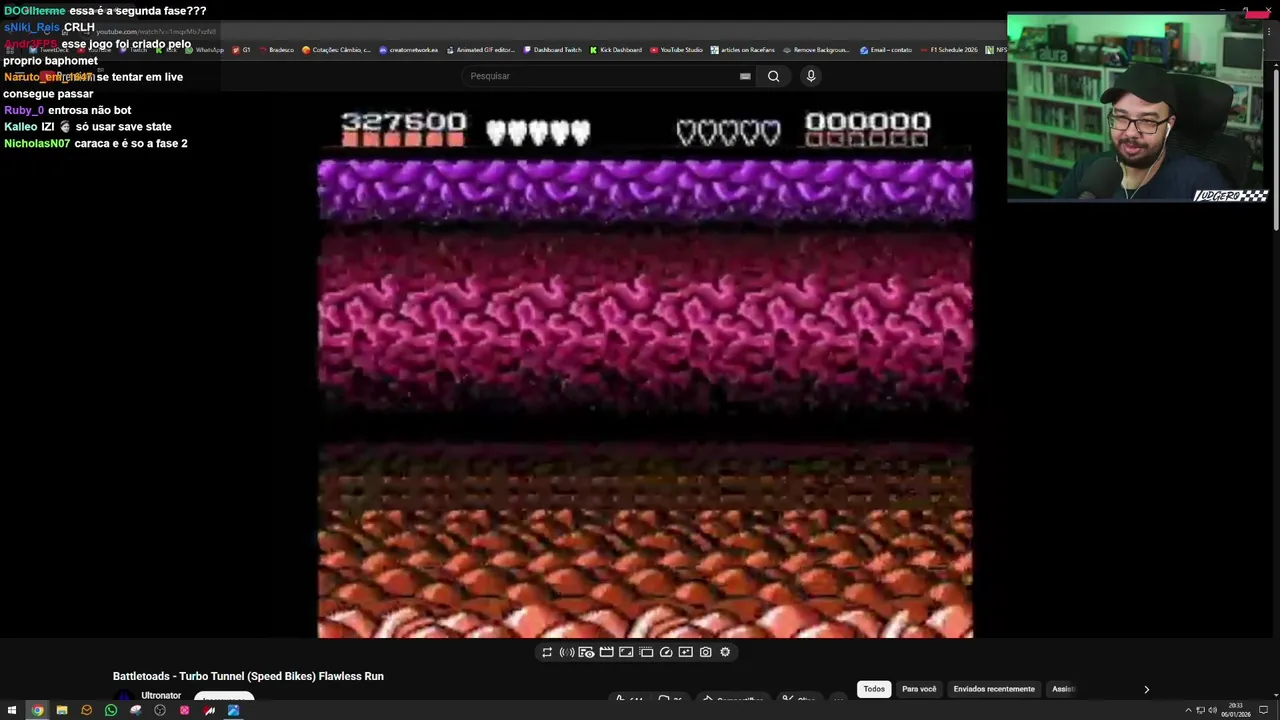Click the pop-up player window icon
Viewport: 1280px width, 720px height.
pos(646,652)
